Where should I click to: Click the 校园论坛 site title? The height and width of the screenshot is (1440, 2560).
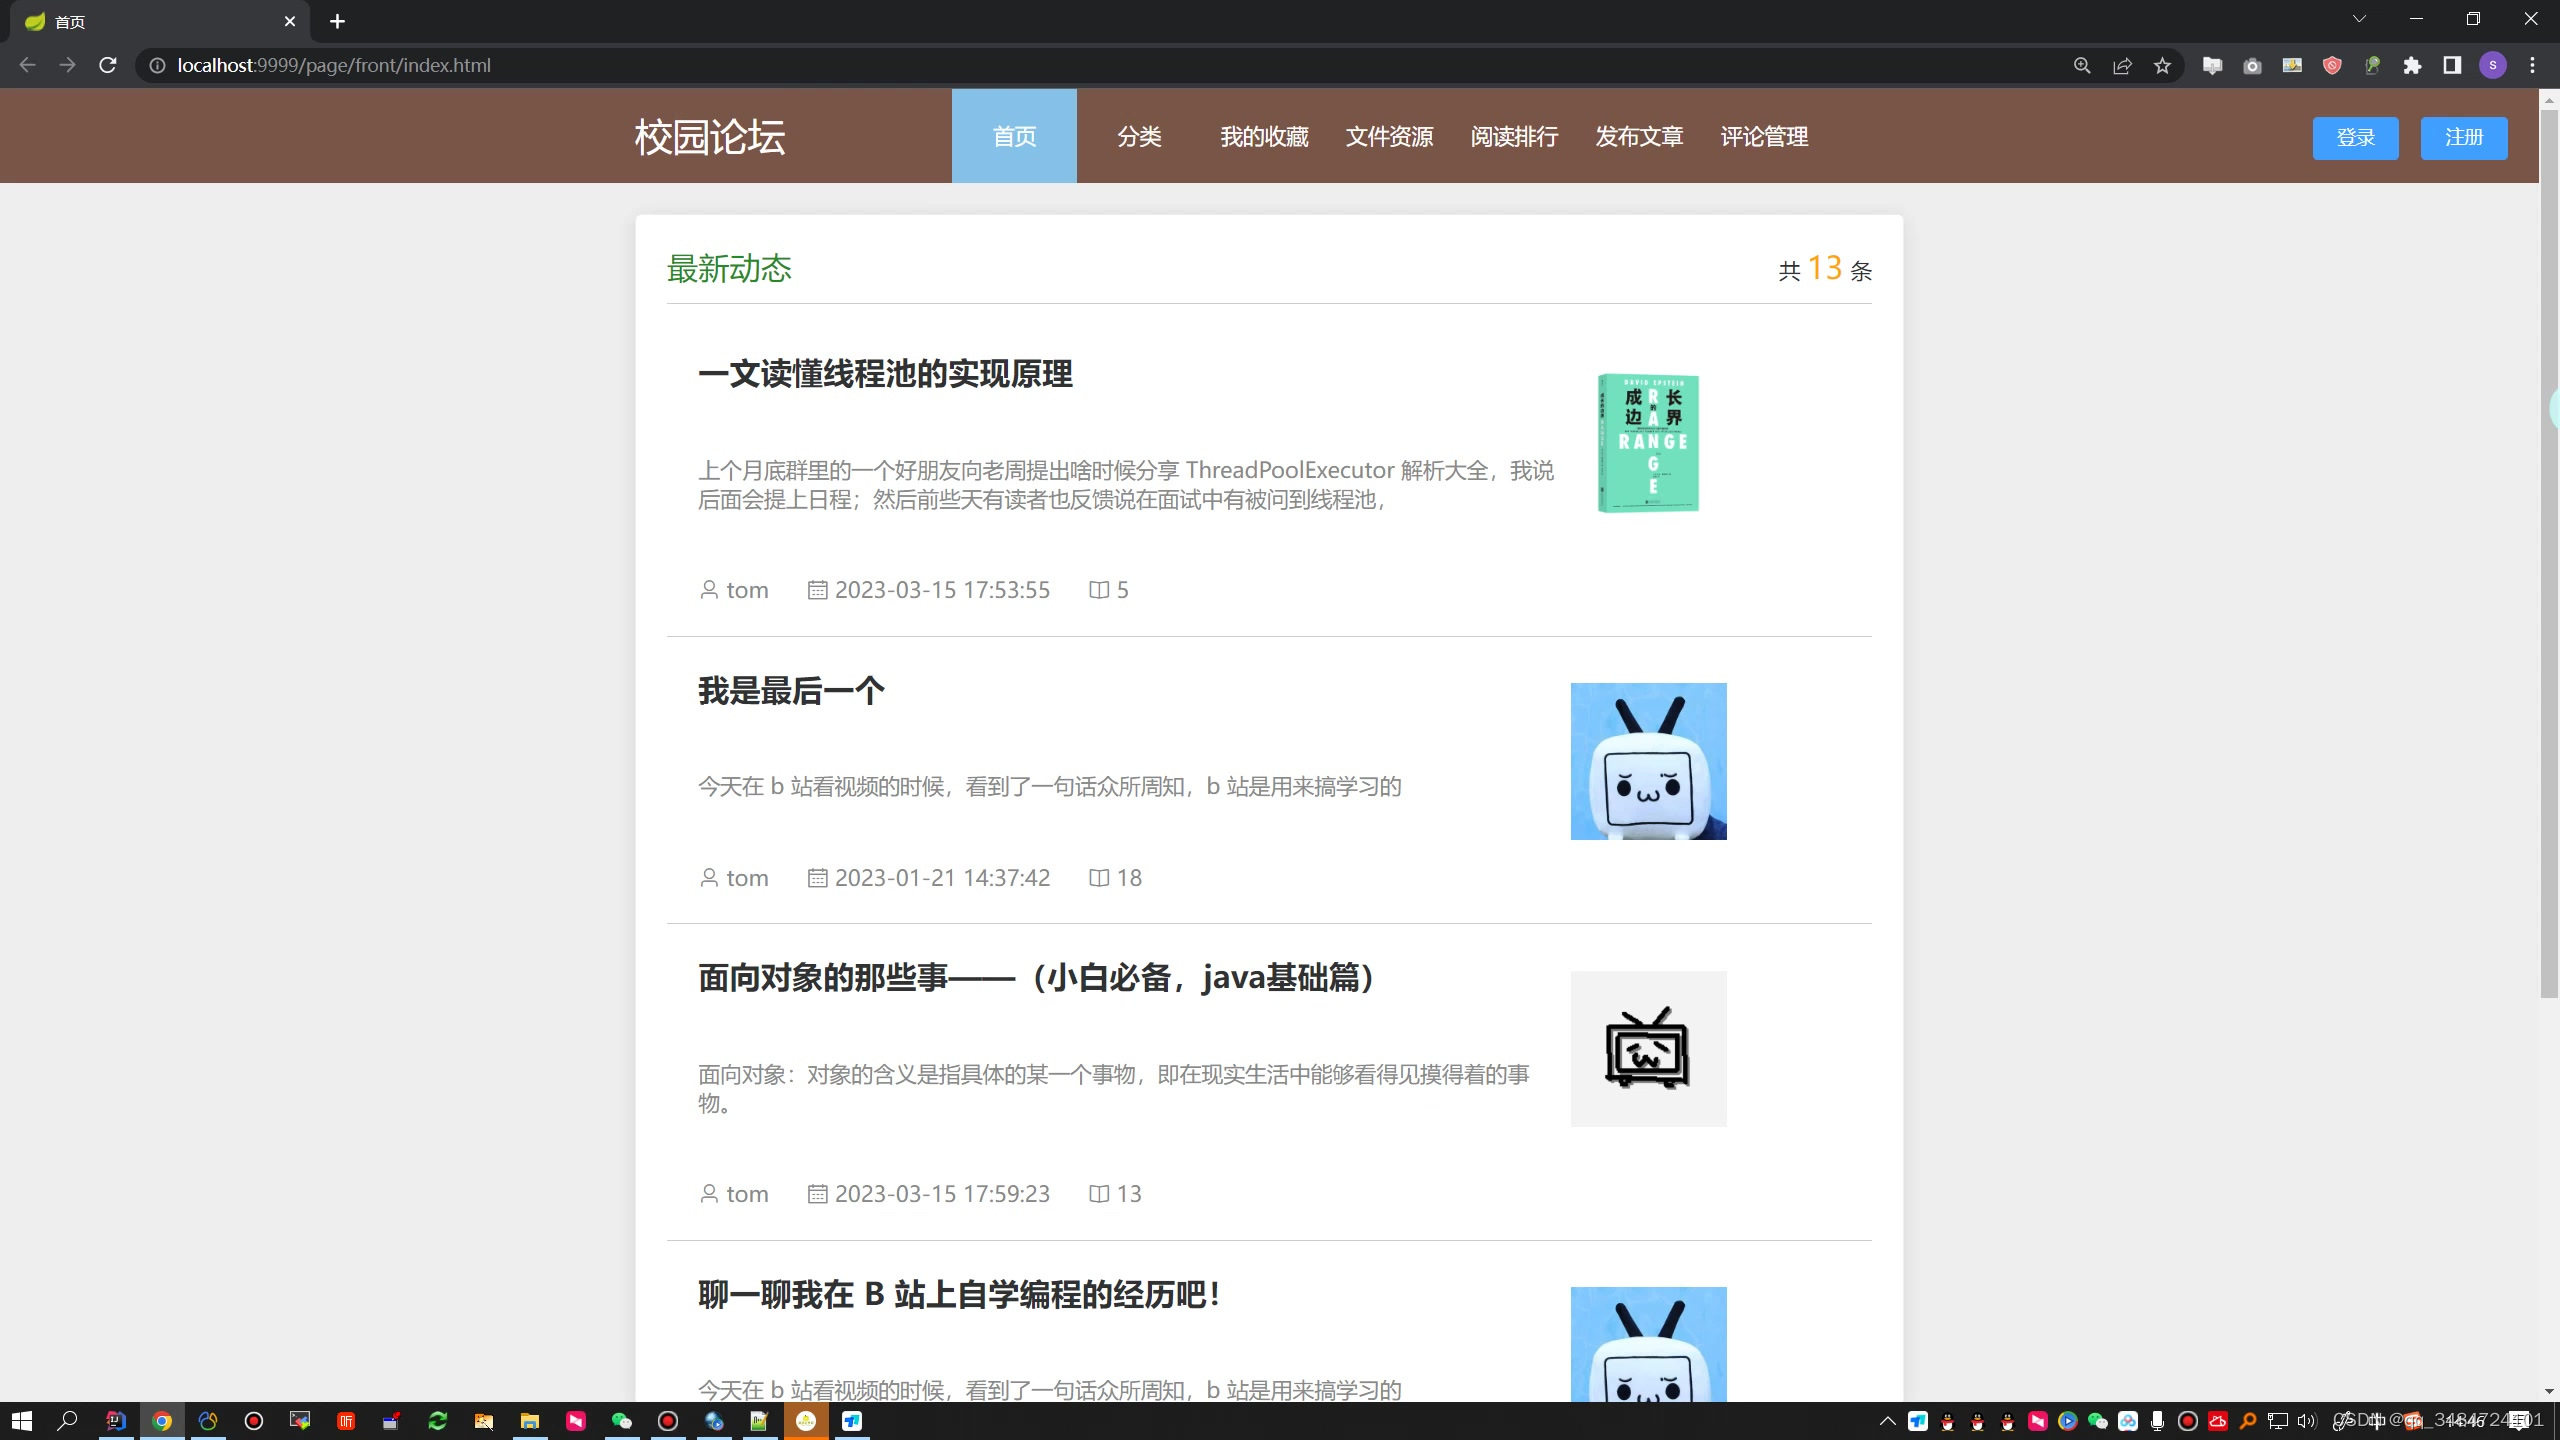(709, 137)
